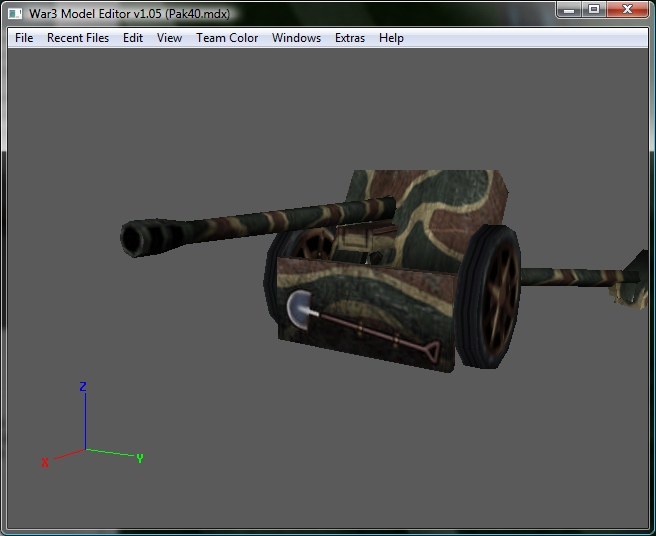This screenshot has width=656, height=536.
Task: Click the cannon's front right wheel
Action: (489, 297)
